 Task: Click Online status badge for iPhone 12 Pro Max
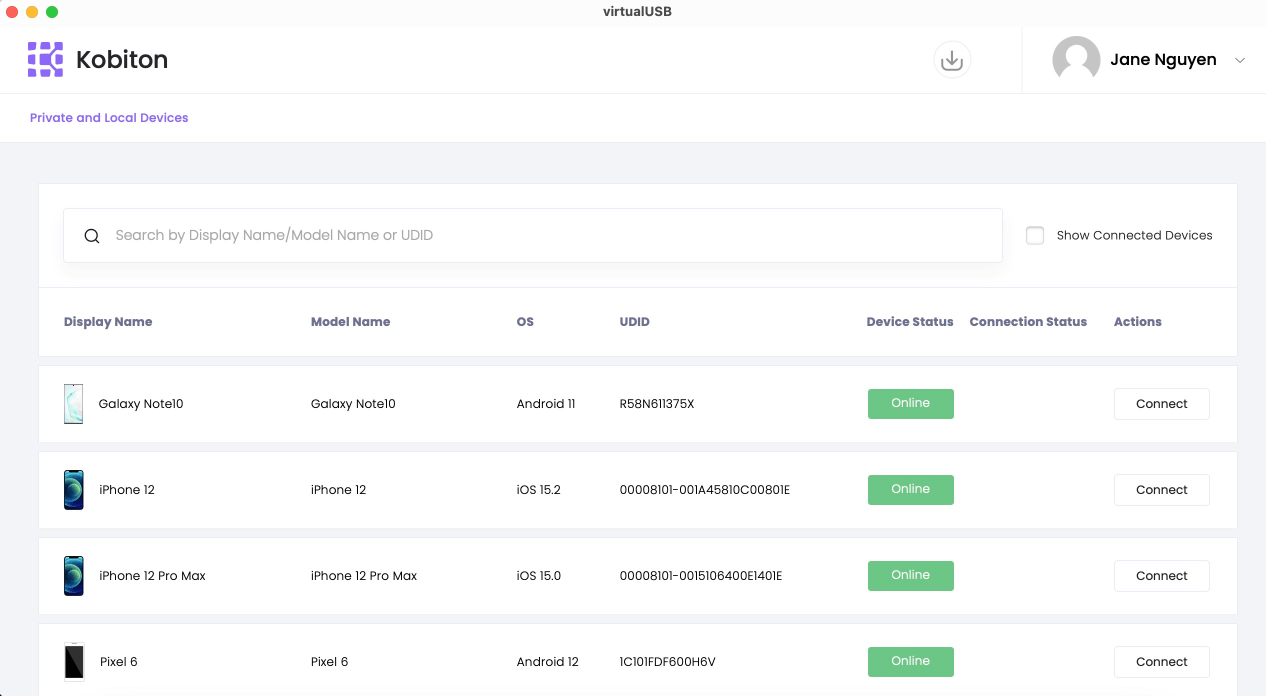pyautogui.click(x=910, y=576)
